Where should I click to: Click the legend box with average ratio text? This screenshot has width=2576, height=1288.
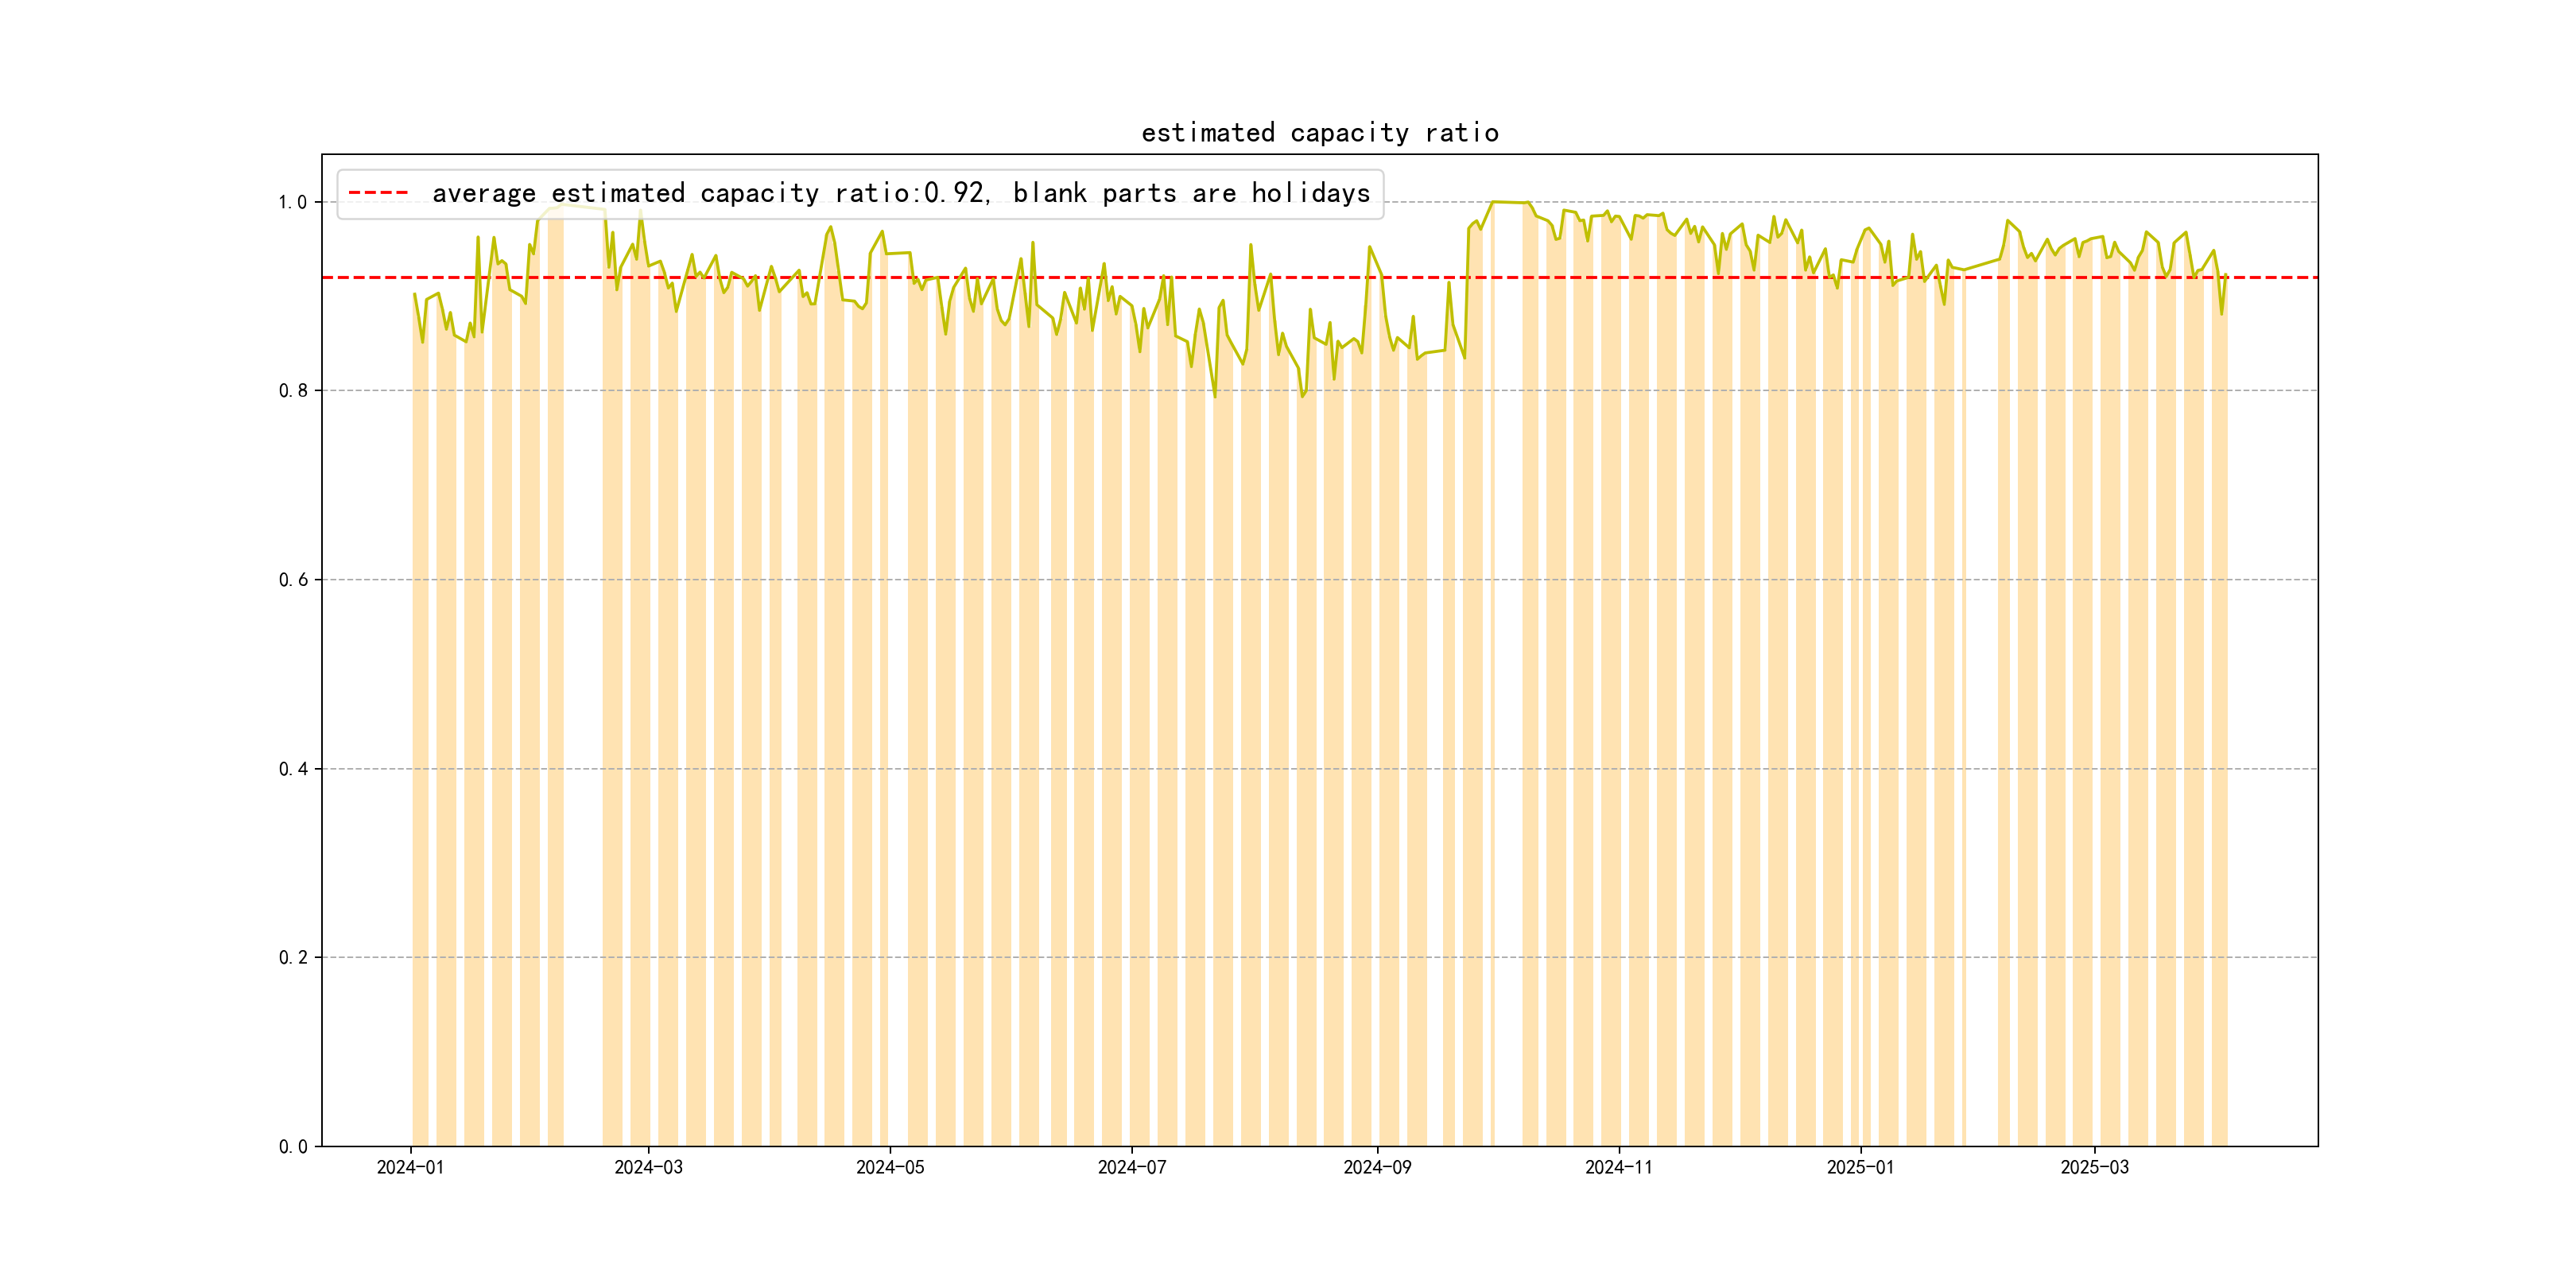coord(860,193)
